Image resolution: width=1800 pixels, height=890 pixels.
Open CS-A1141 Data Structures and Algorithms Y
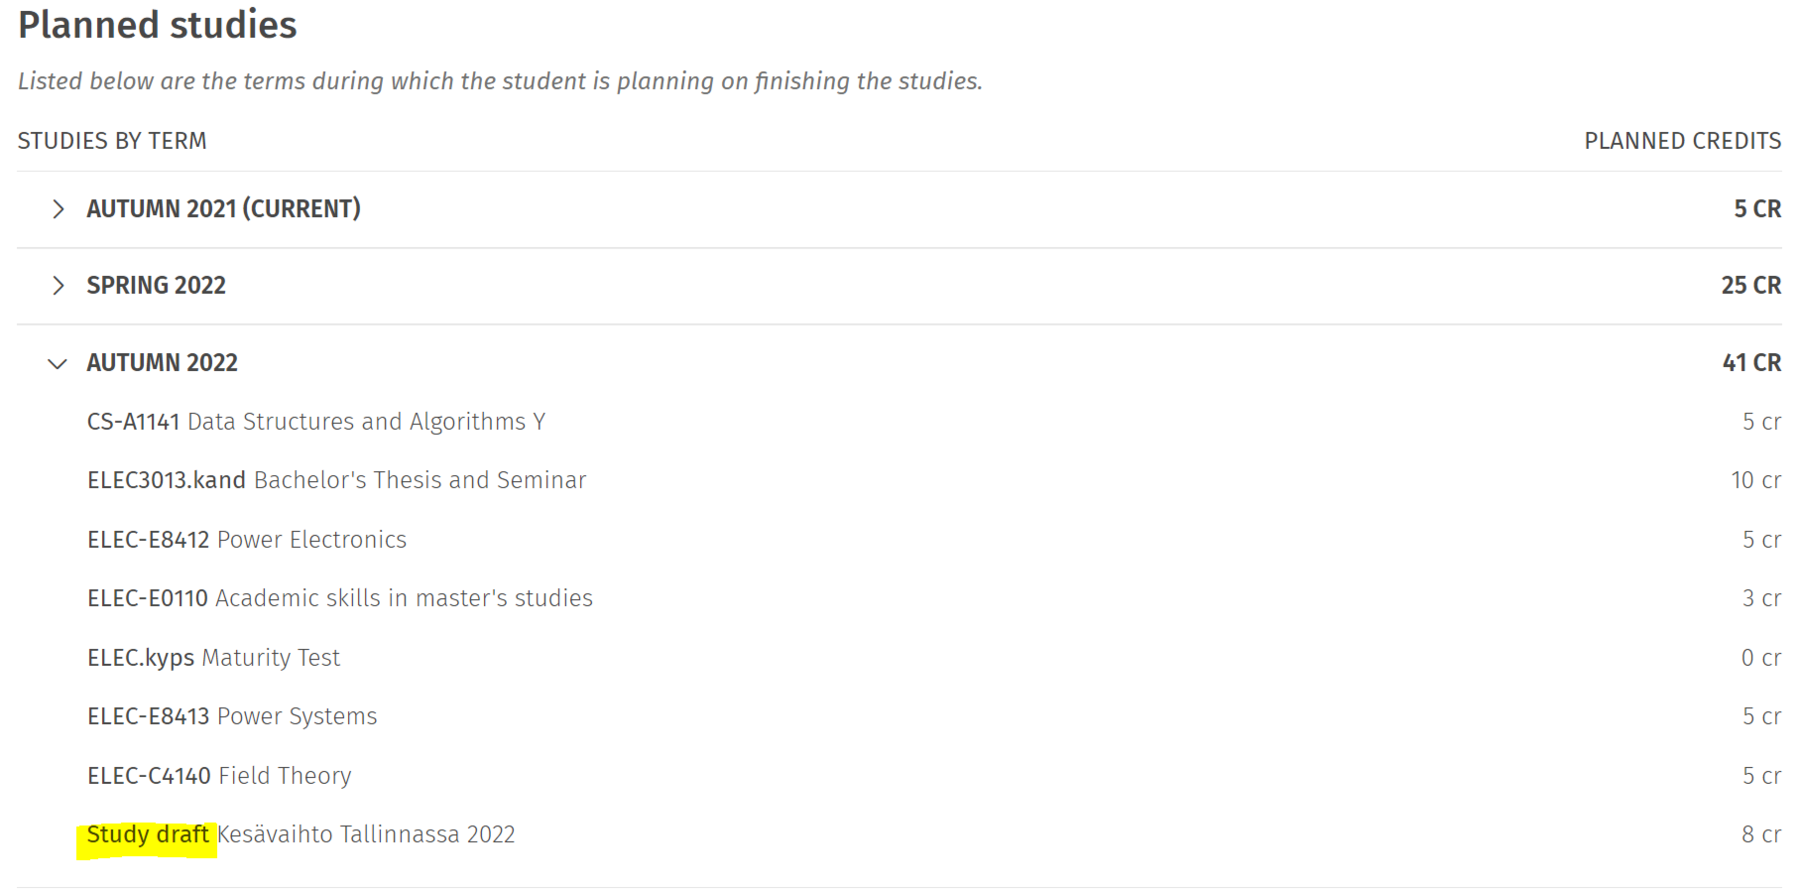point(316,422)
